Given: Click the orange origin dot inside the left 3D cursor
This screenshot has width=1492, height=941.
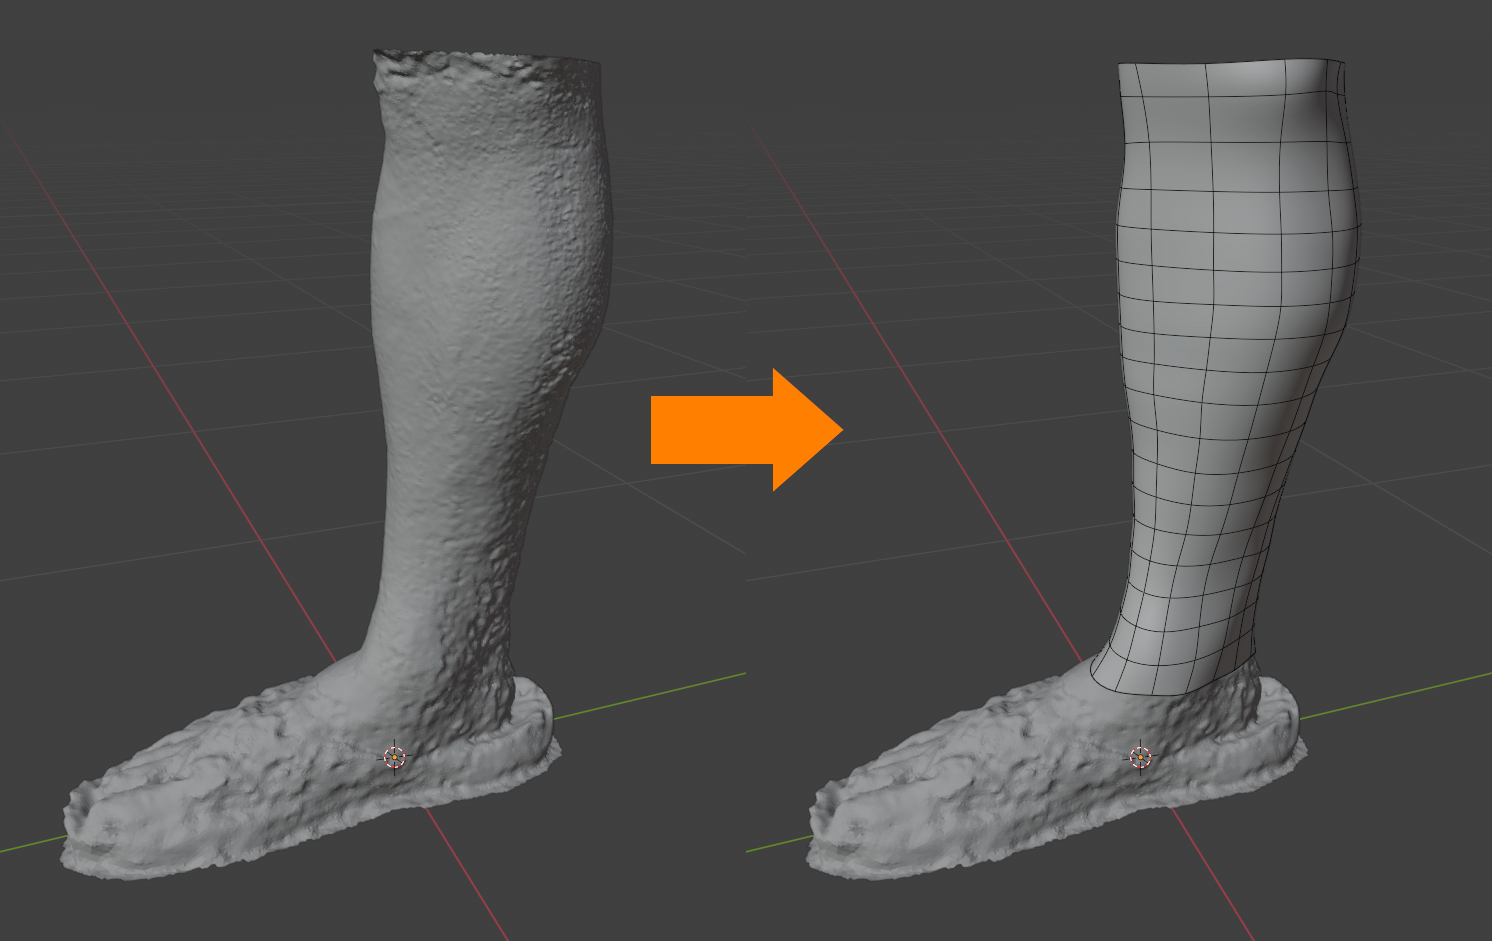Looking at the screenshot, I should pos(394,757).
